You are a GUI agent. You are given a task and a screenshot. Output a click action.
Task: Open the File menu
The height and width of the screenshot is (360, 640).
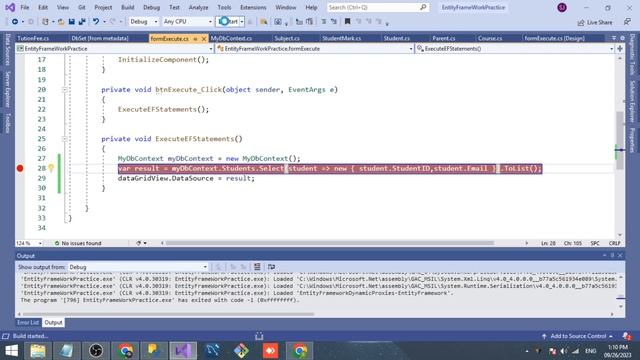click(24, 7)
